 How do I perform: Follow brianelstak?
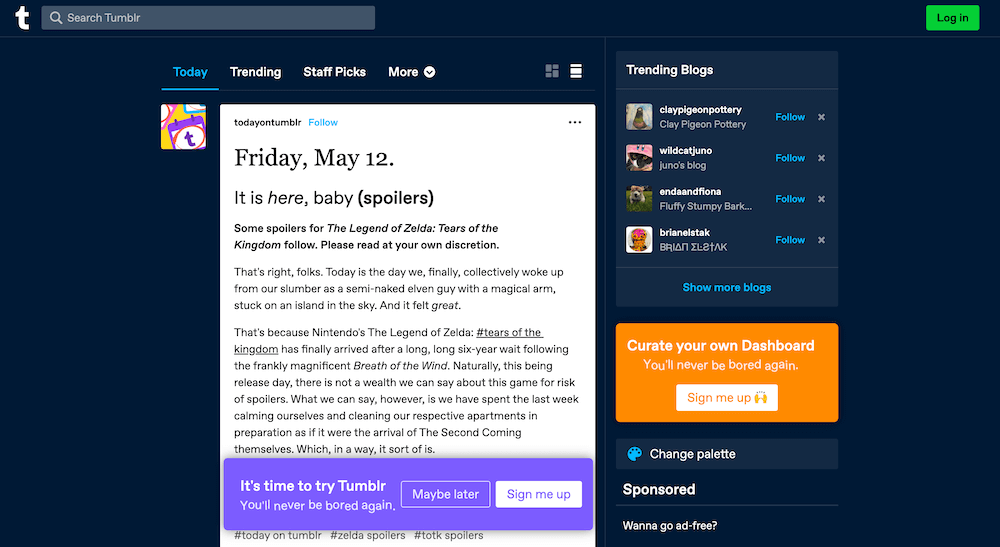tap(790, 240)
